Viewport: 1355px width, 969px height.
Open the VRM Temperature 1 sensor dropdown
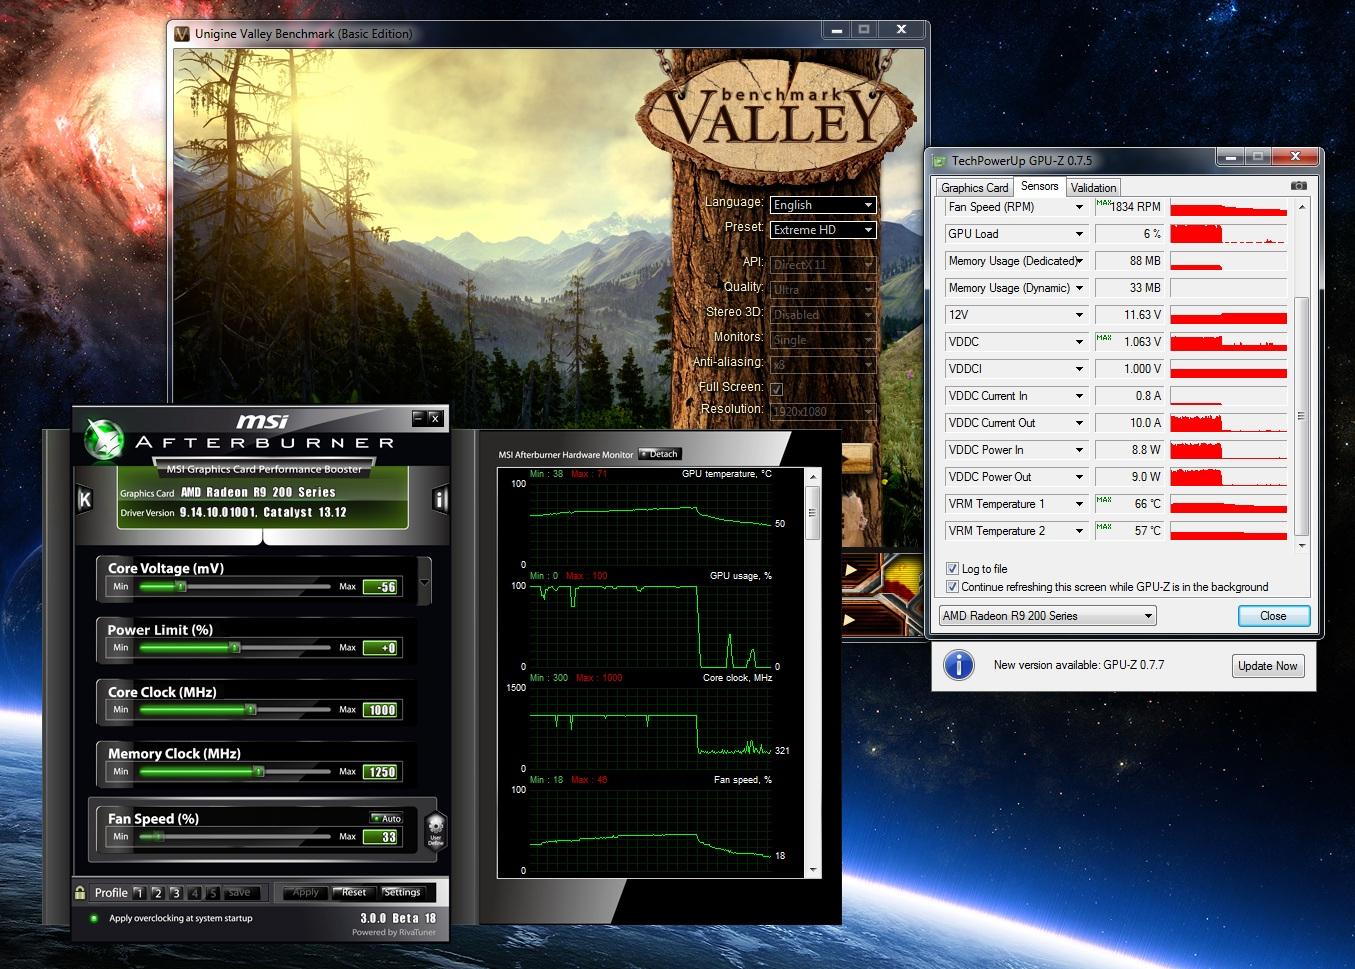point(1079,504)
